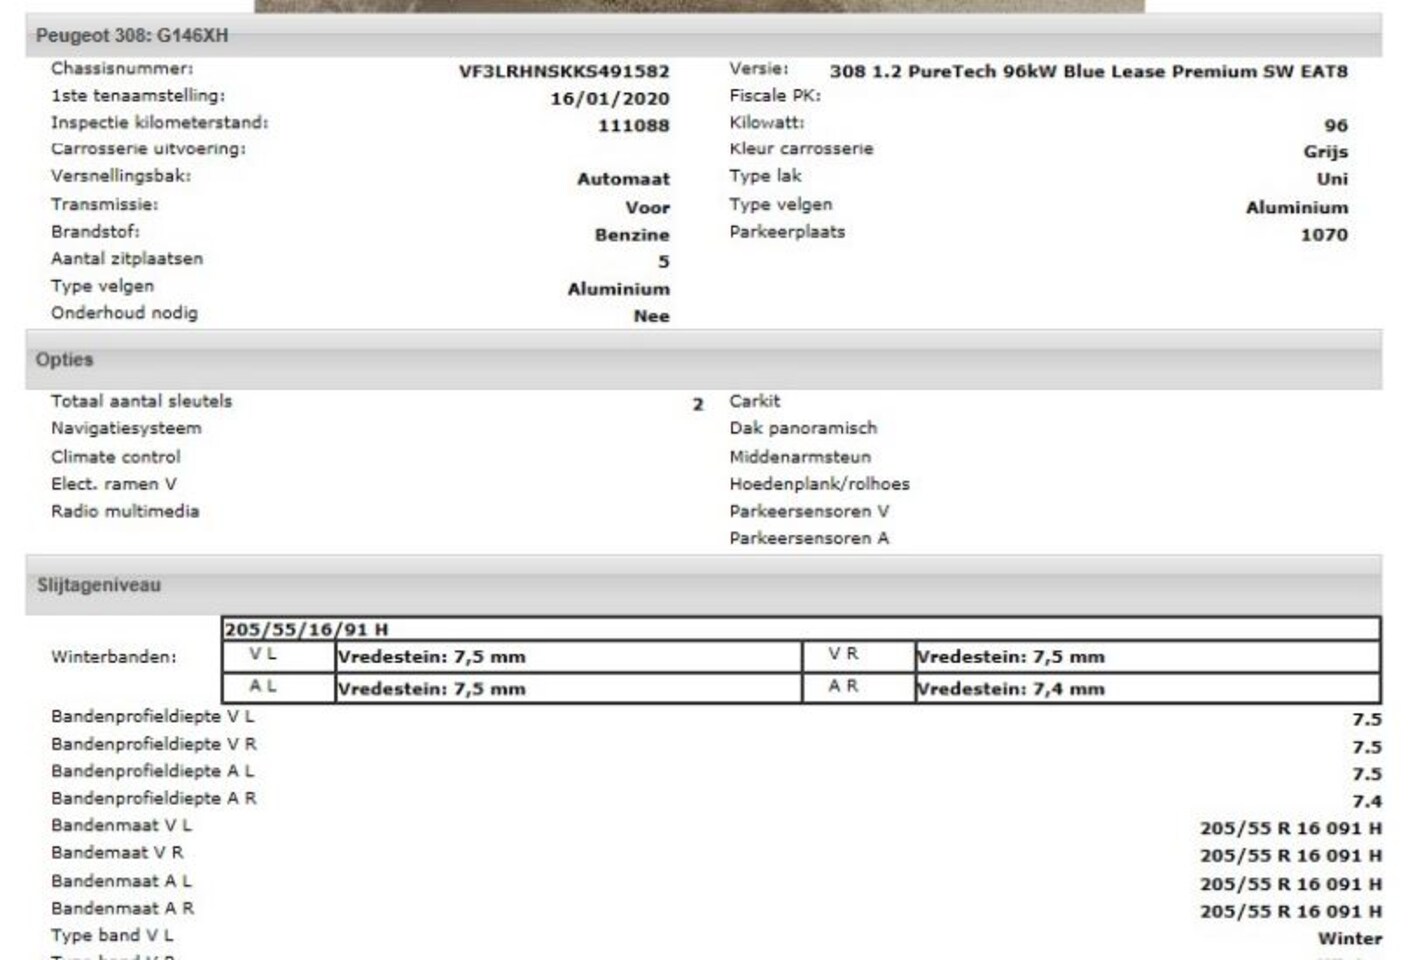Select the registration date "16/01/2020"

pyautogui.click(x=610, y=98)
